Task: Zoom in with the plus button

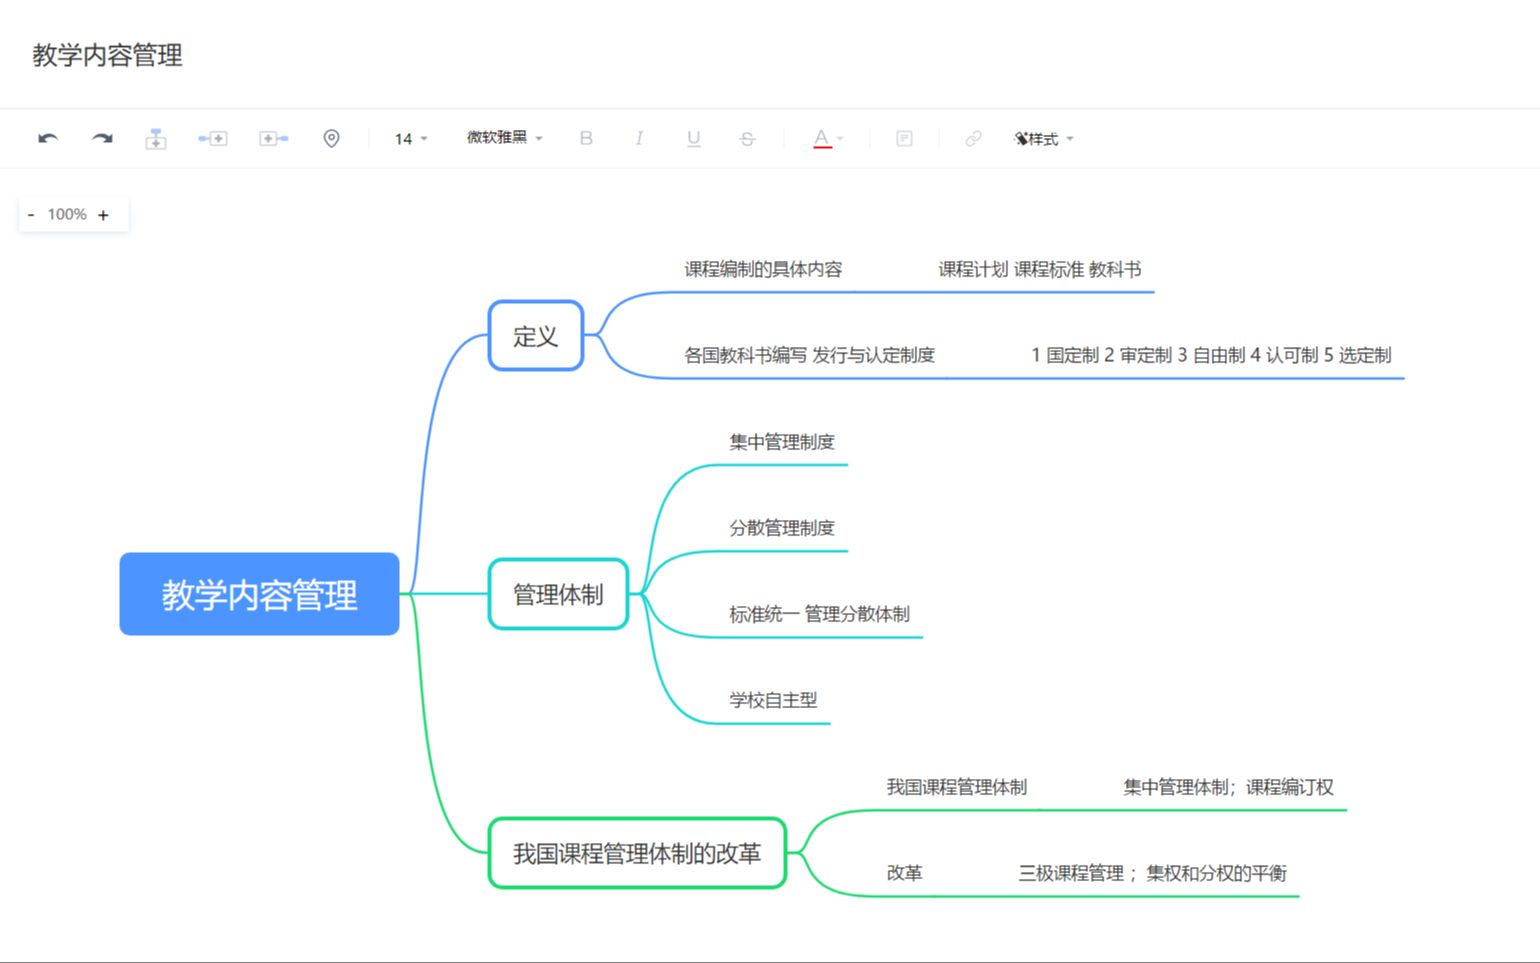Action: coord(103,214)
